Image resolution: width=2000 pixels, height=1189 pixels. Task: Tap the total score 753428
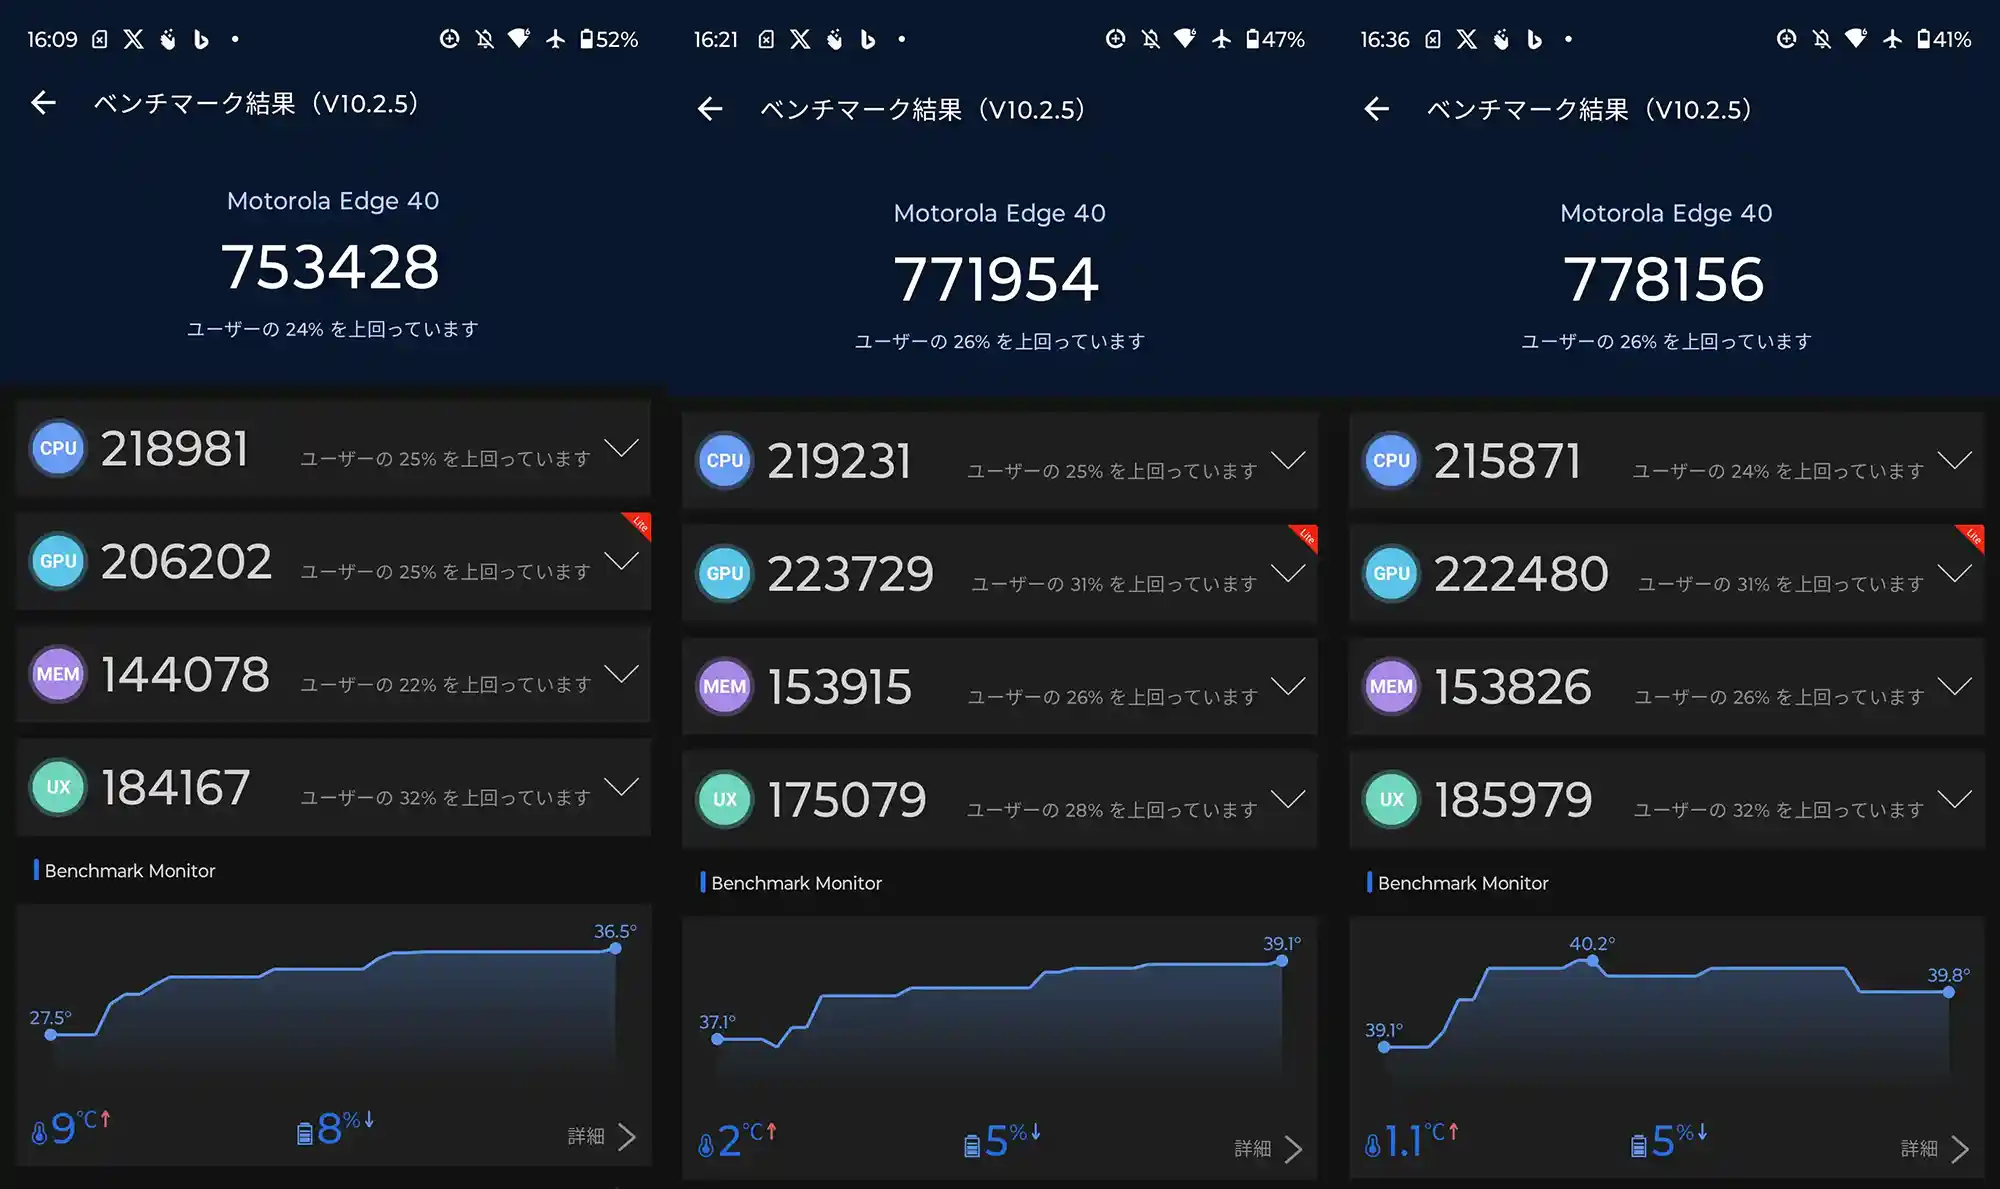pos(330,267)
